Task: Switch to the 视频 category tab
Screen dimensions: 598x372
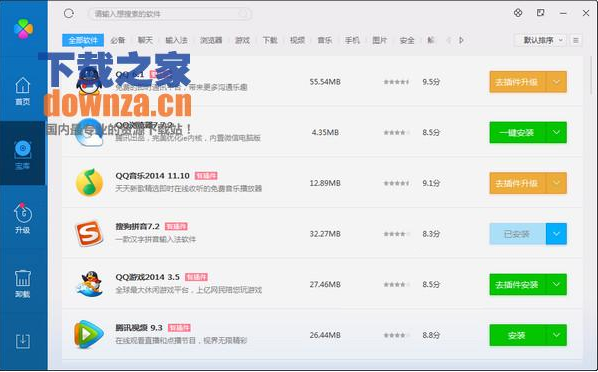Action: [x=297, y=40]
